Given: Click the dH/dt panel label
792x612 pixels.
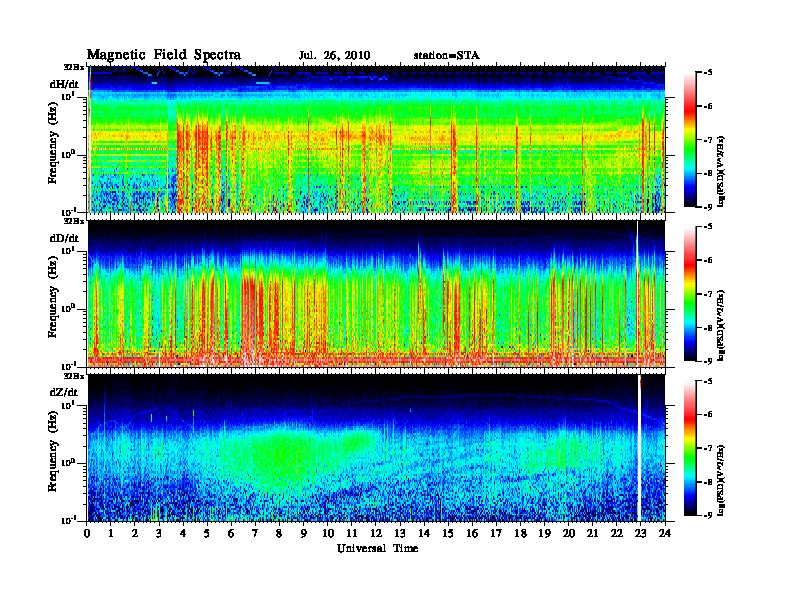Looking at the screenshot, I should coord(64,84).
